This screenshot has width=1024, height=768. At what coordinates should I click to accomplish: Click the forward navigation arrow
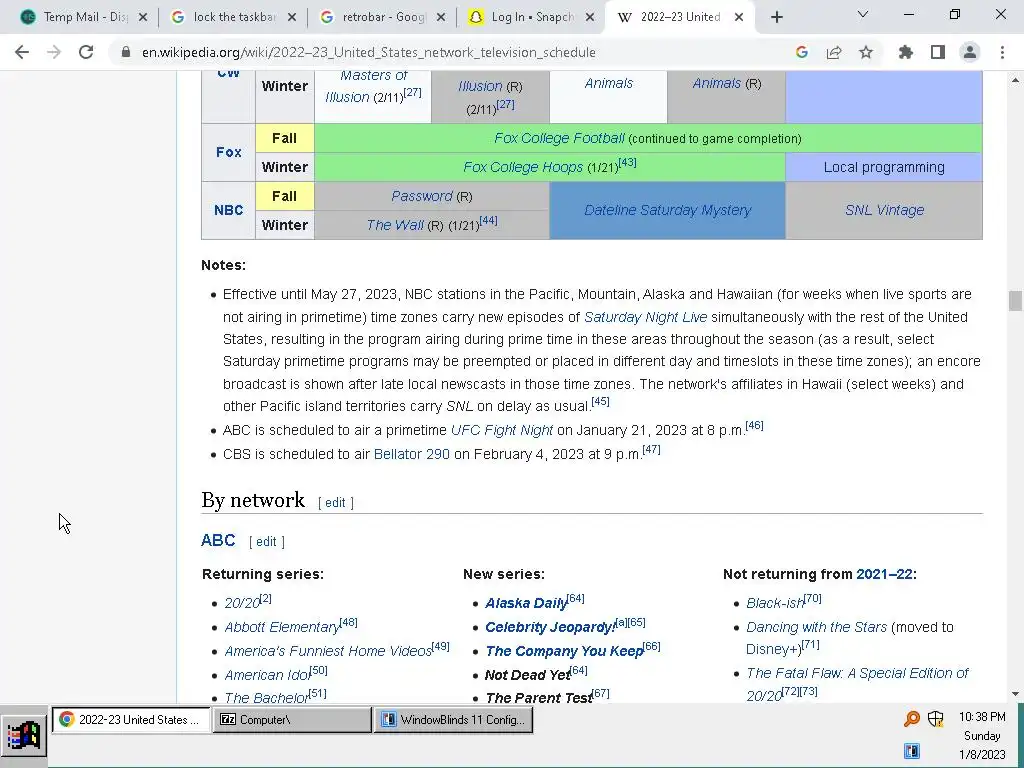point(54,52)
